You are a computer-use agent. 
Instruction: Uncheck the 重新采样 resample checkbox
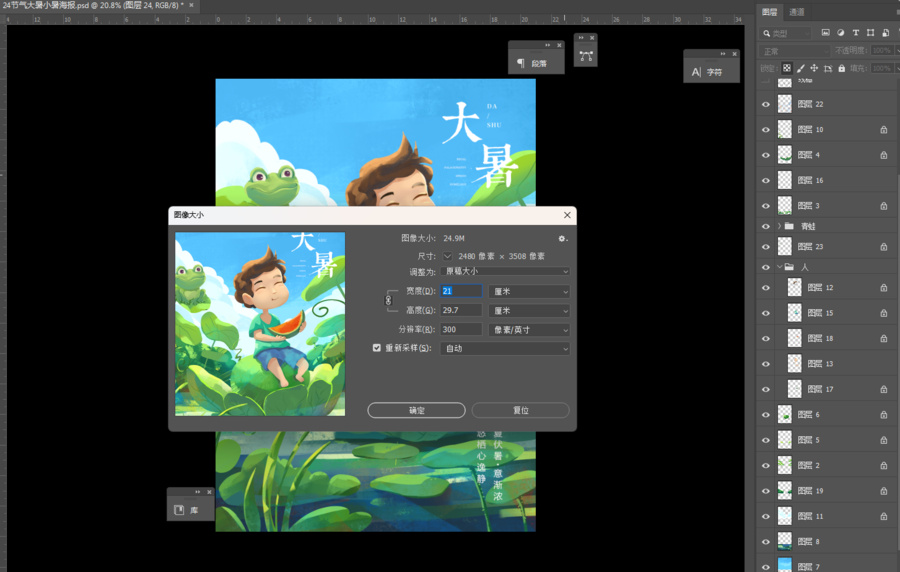[377, 348]
